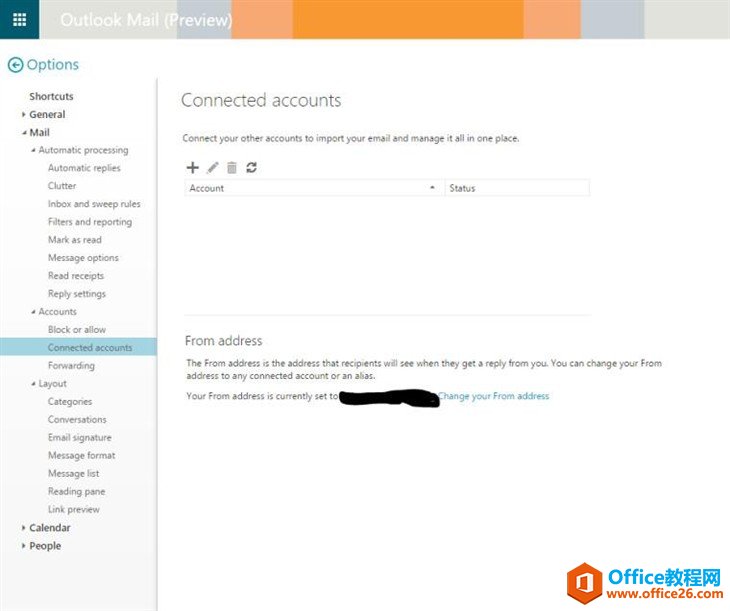Open Filters and reporting

click(x=90, y=222)
